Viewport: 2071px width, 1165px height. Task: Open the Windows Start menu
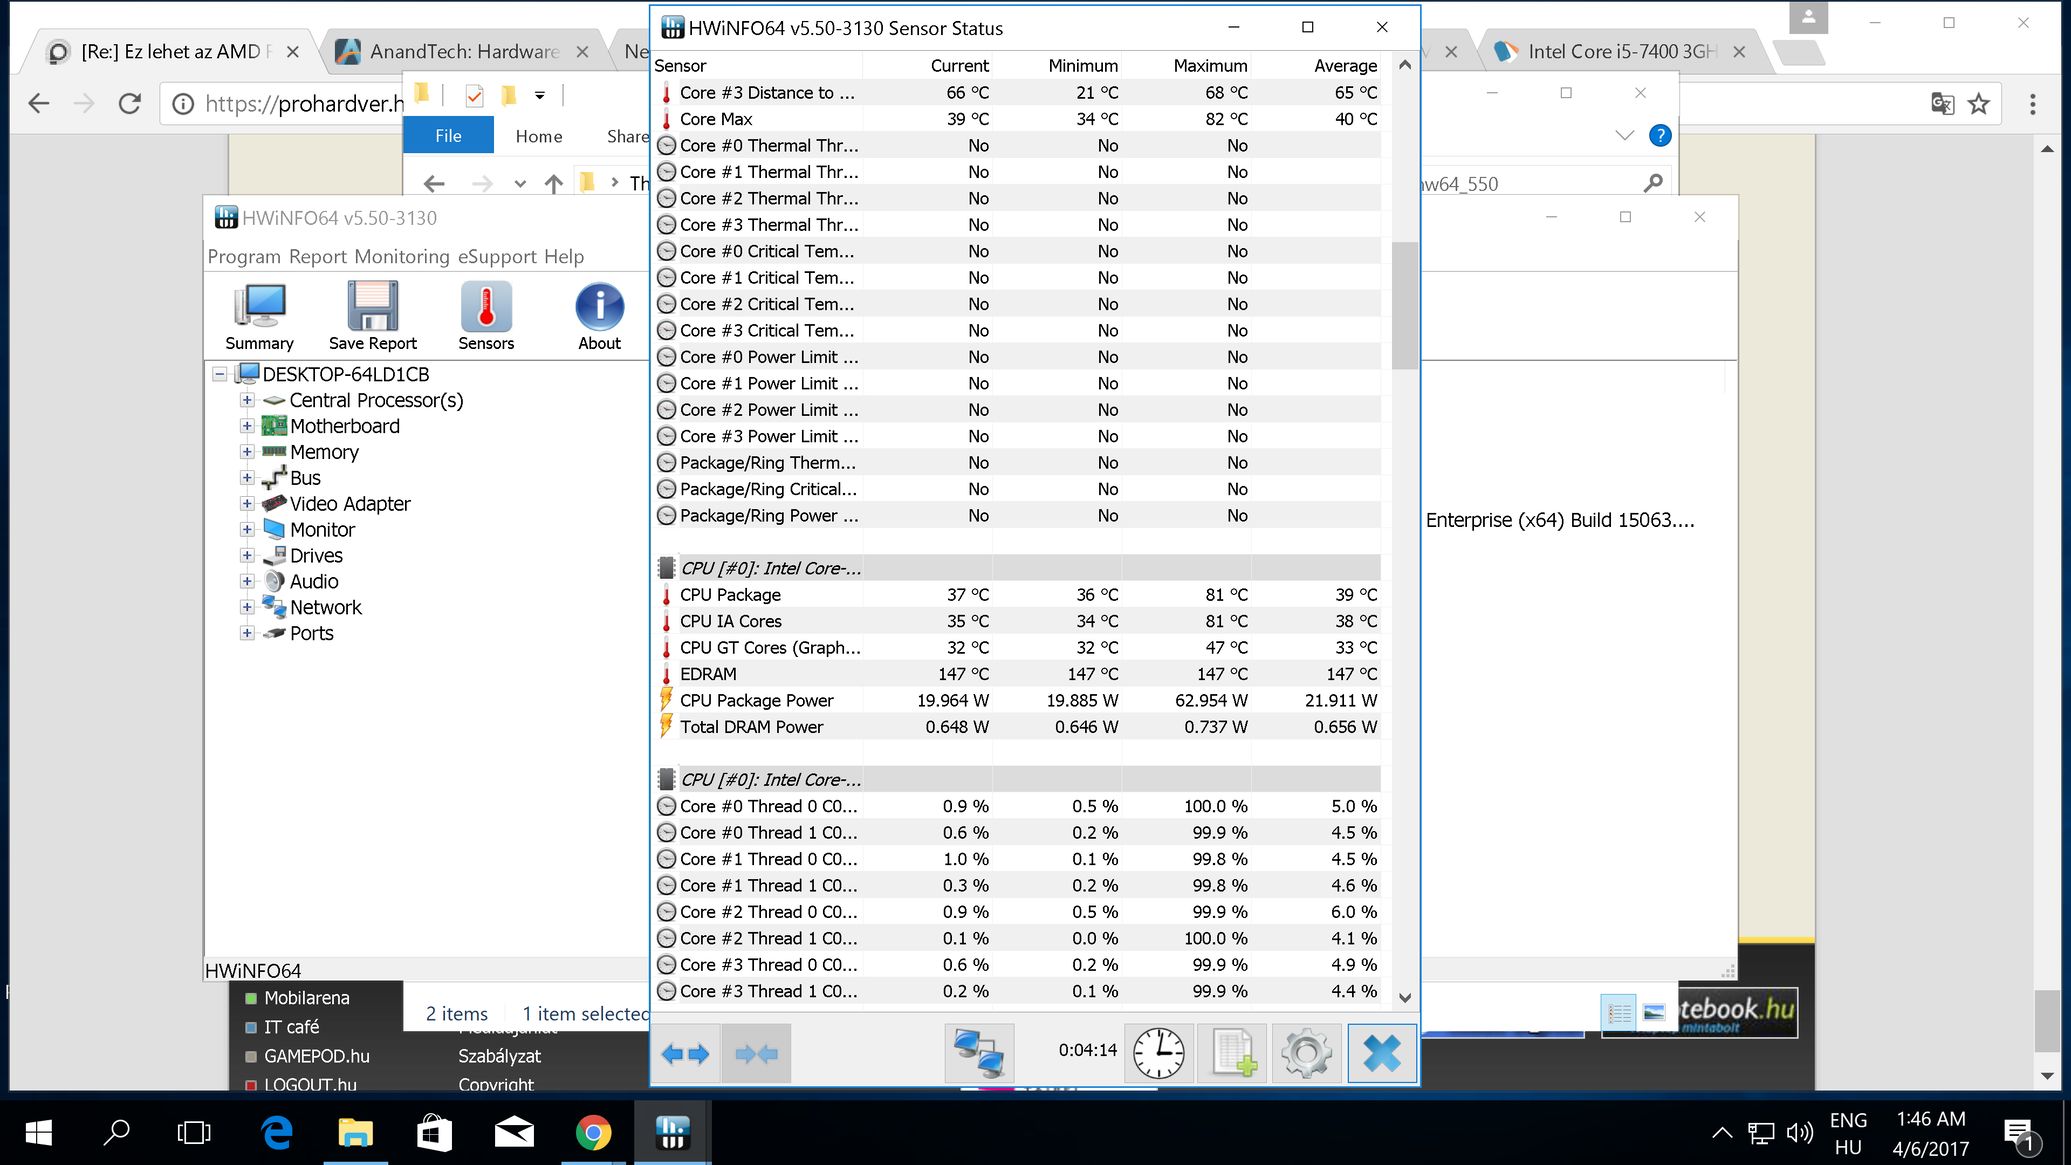tap(38, 1133)
